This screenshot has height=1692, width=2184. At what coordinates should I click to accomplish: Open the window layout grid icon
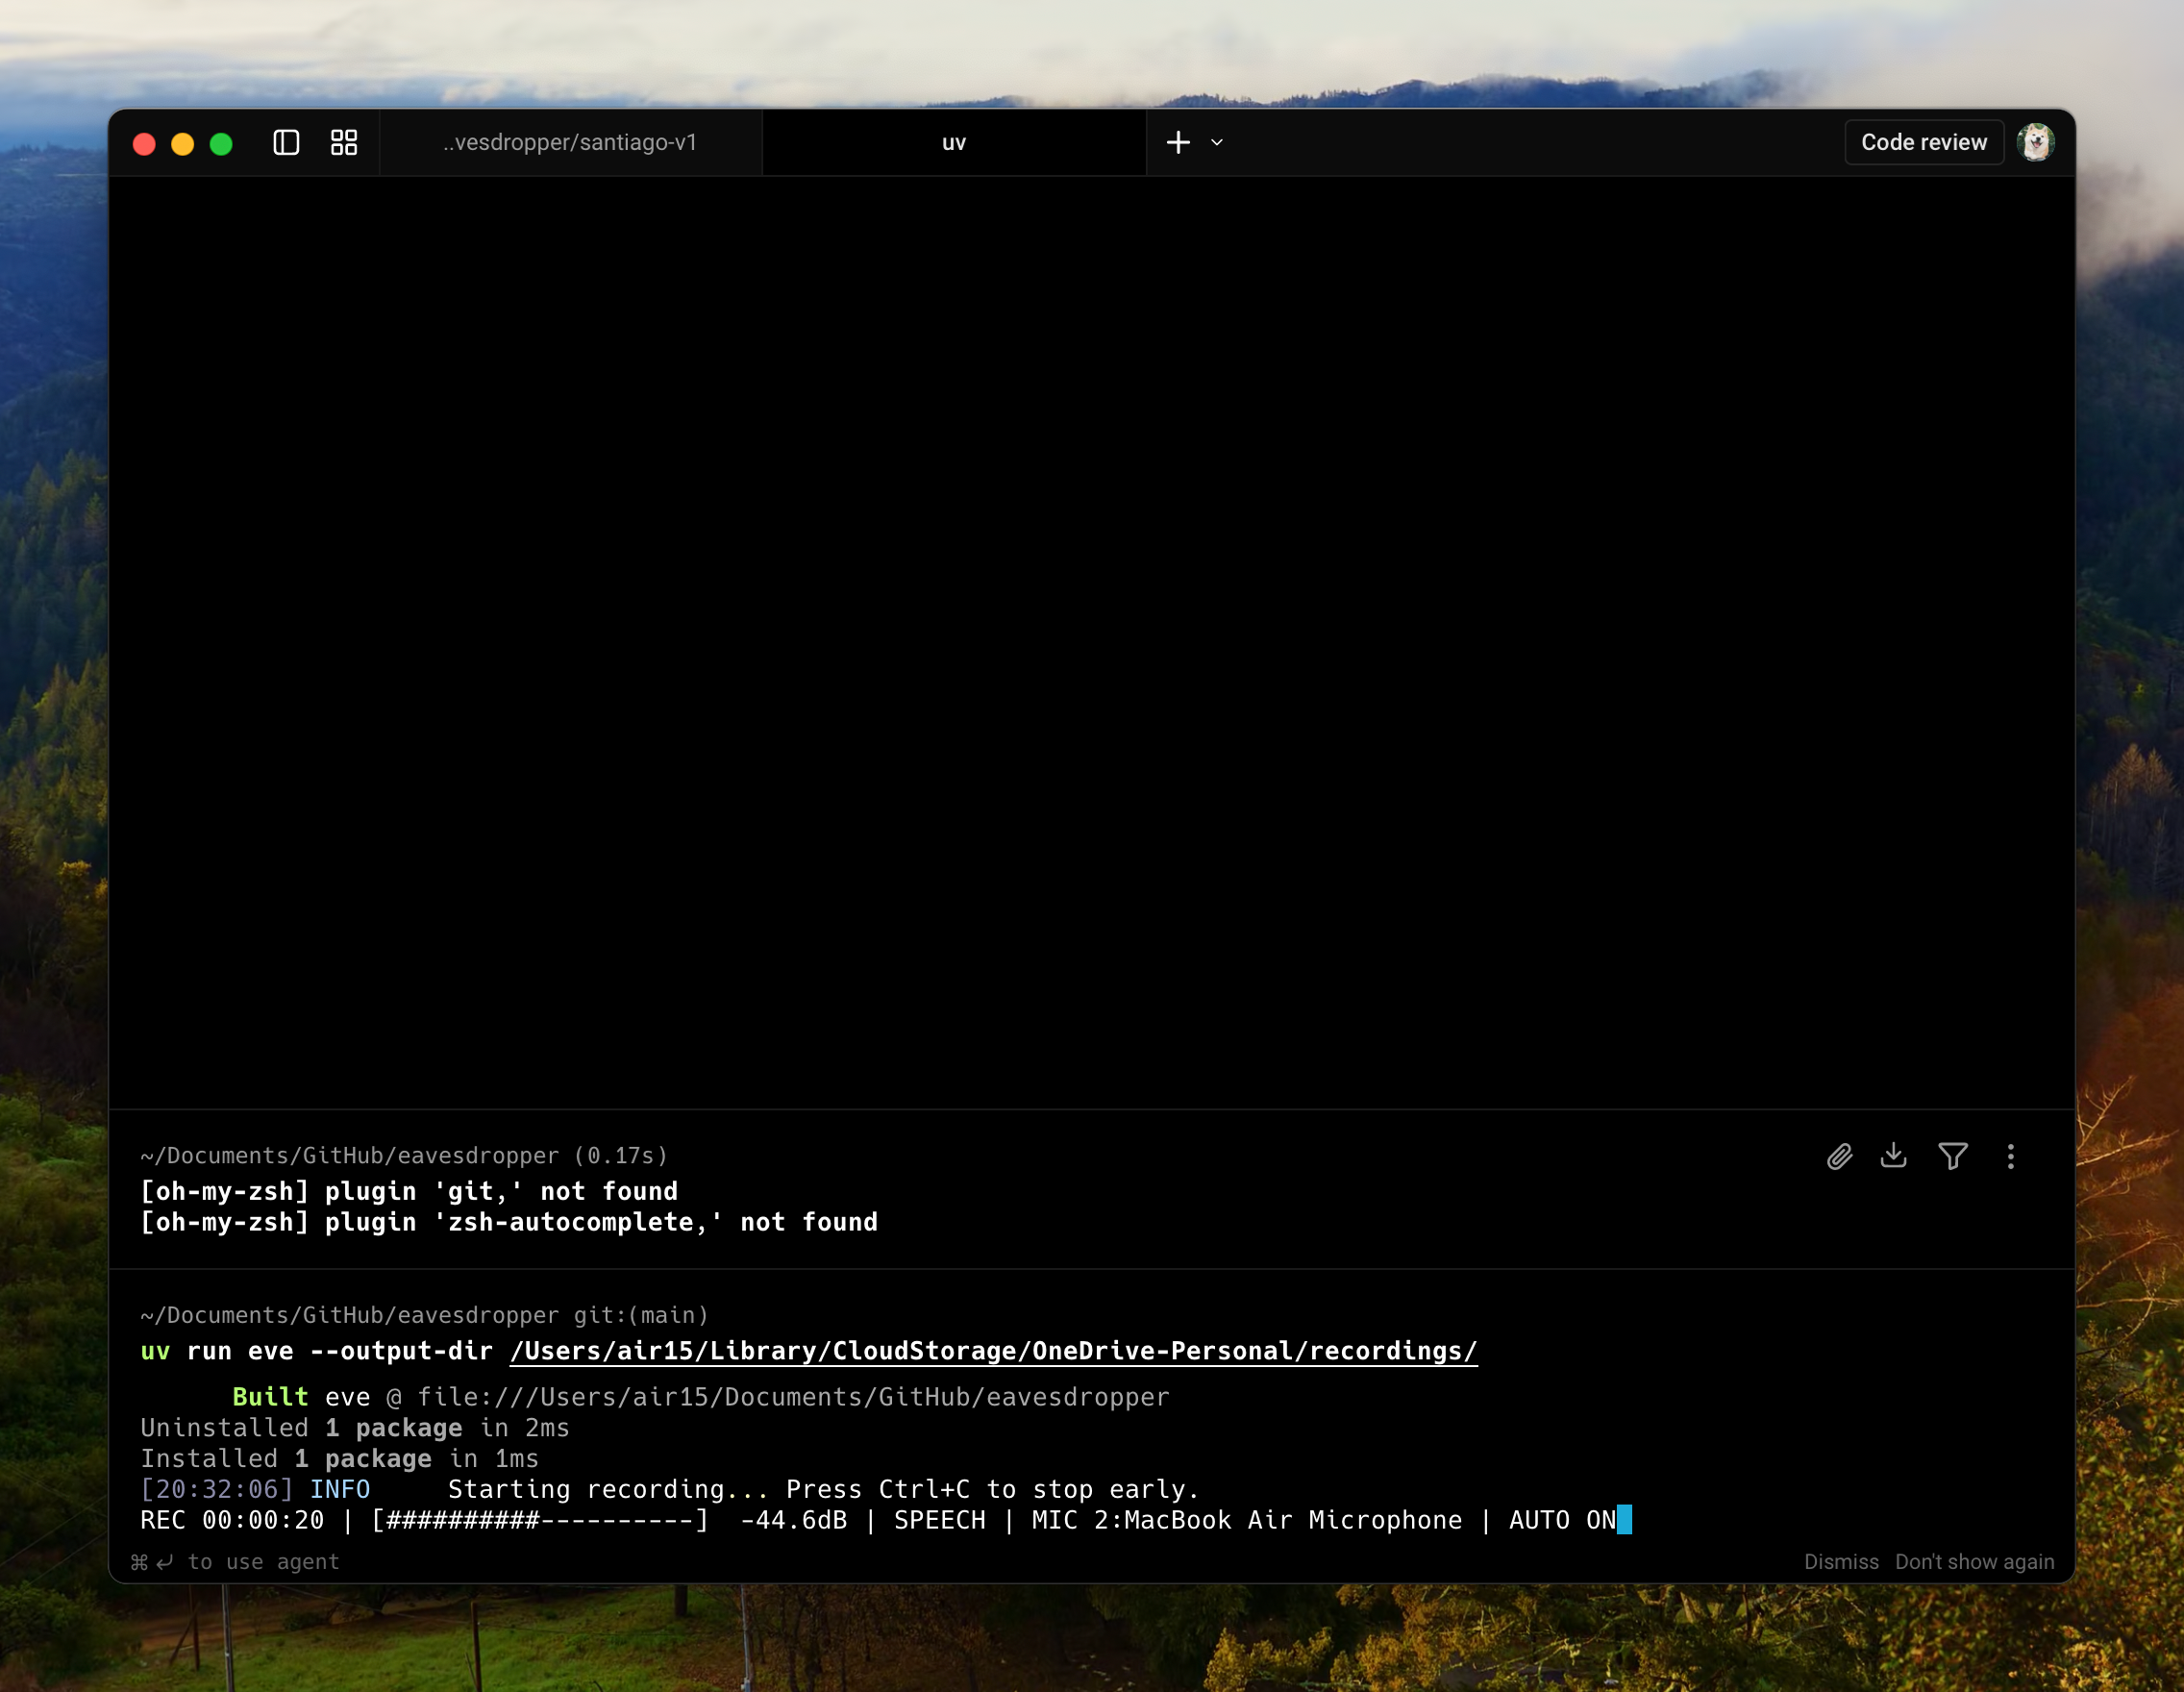(x=343, y=143)
